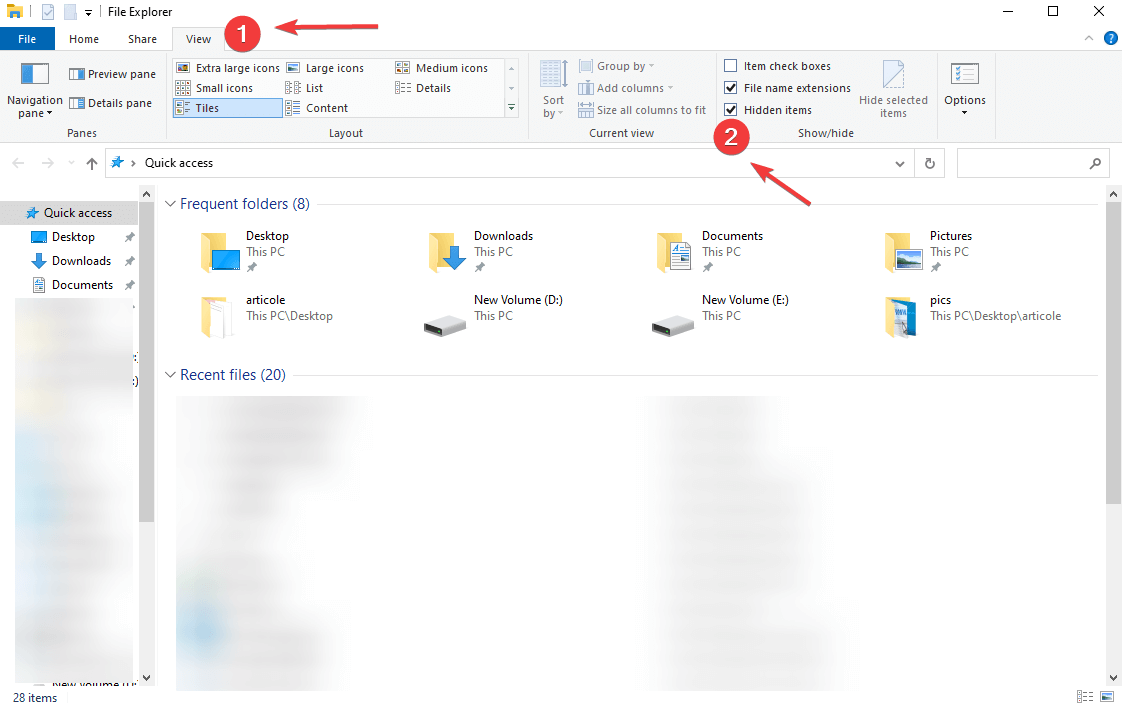The height and width of the screenshot is (709, 1123).
Task: Enable Item check boxes
Action: (731, 66)
